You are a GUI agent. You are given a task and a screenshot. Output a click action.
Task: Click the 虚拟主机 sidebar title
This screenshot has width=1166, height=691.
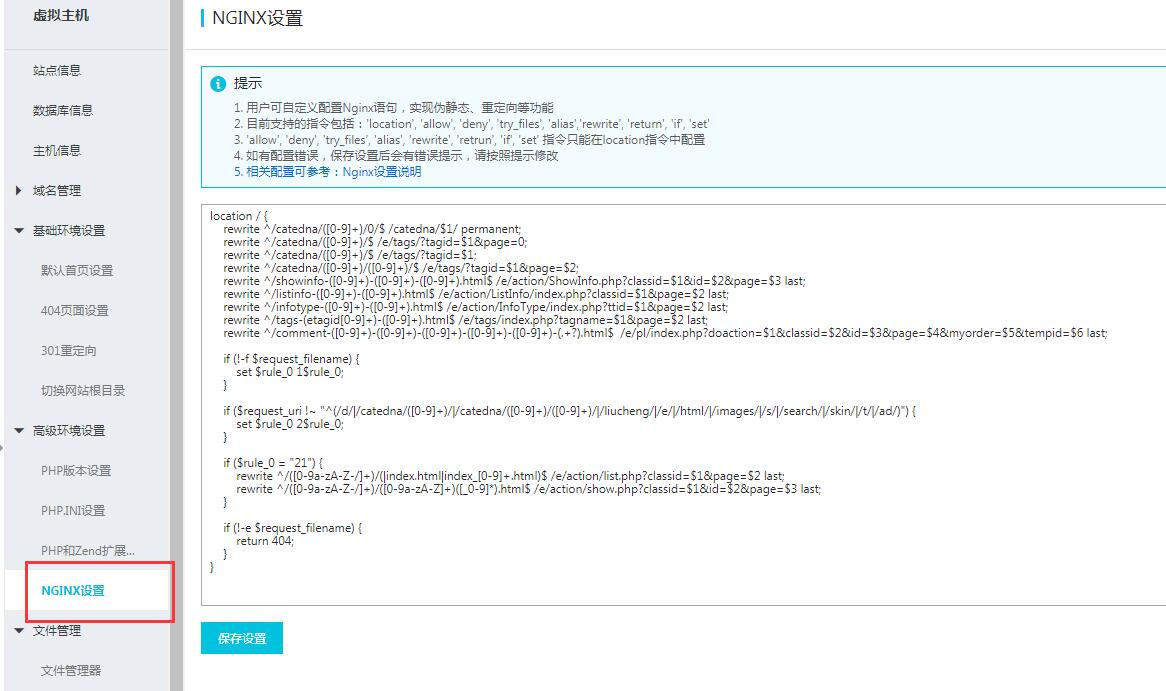61,16
